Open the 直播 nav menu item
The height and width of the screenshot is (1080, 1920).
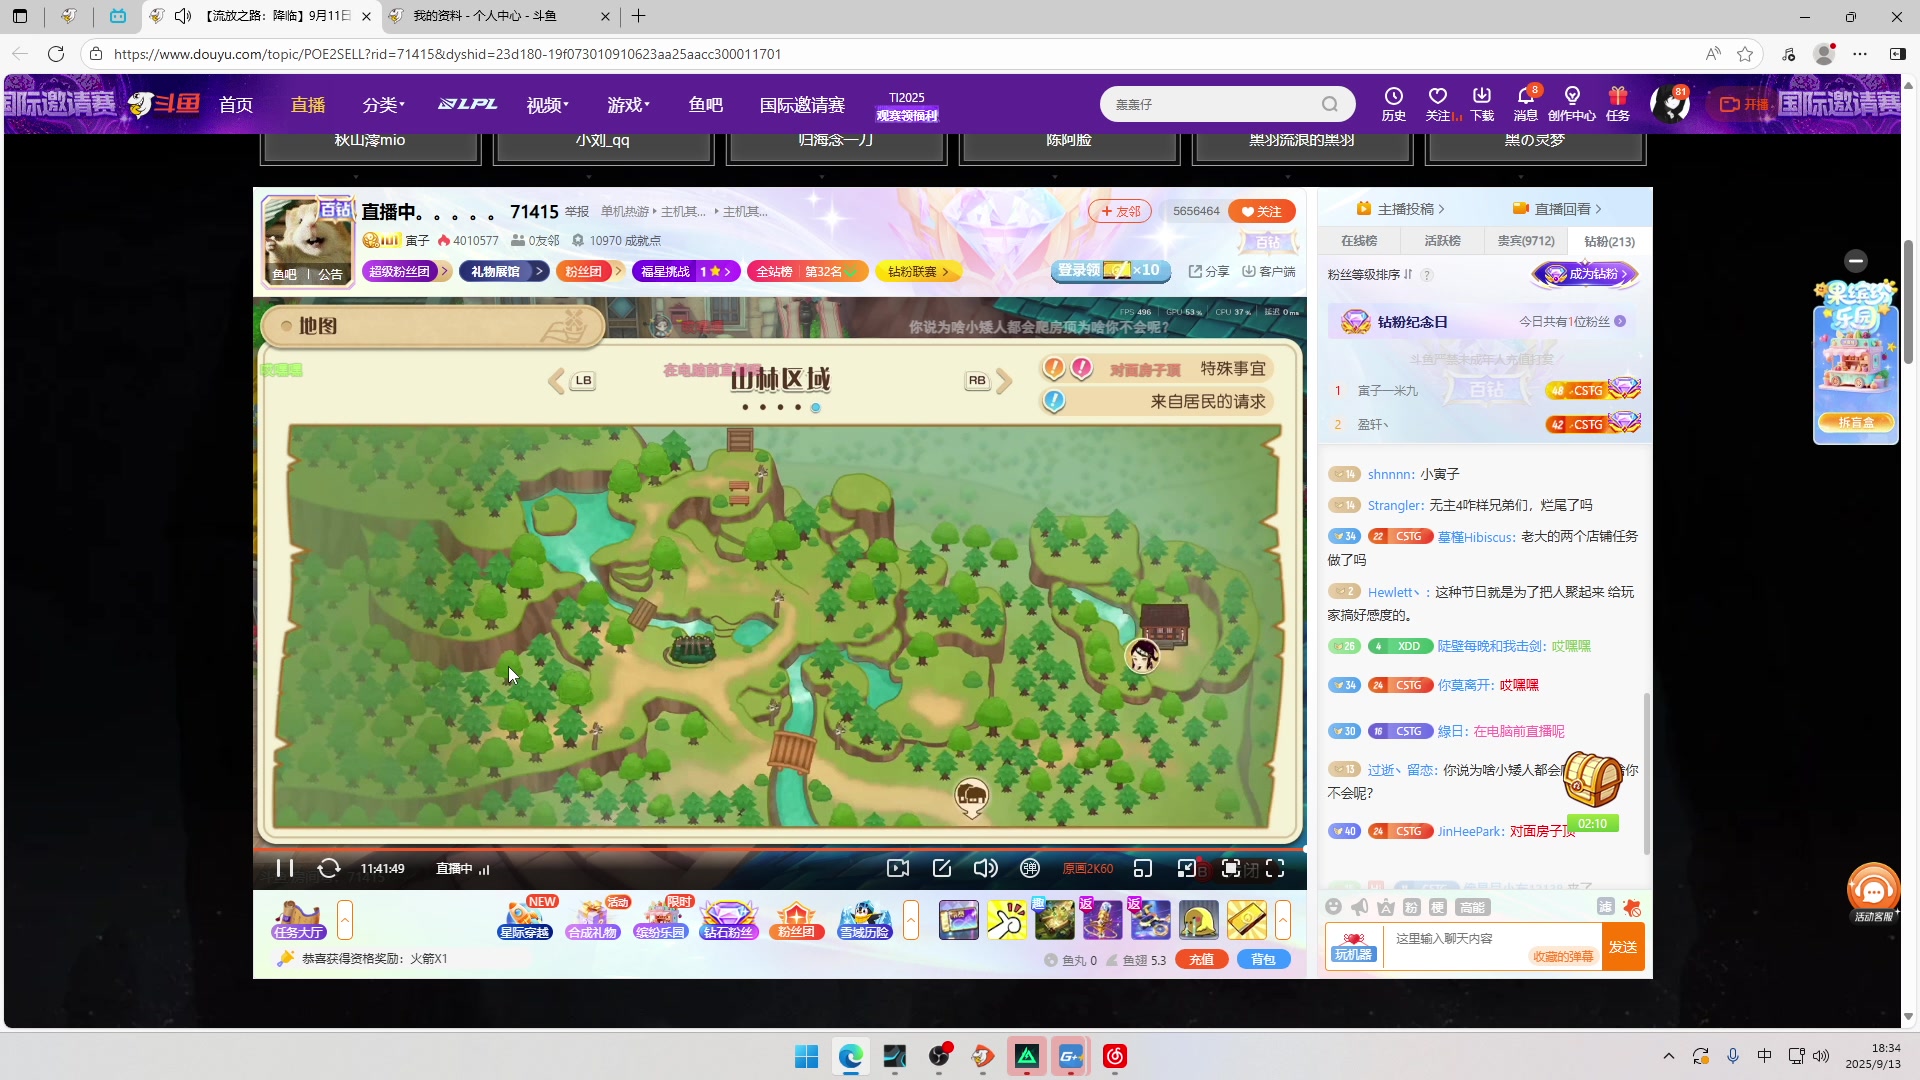click(x=308, y=105)
